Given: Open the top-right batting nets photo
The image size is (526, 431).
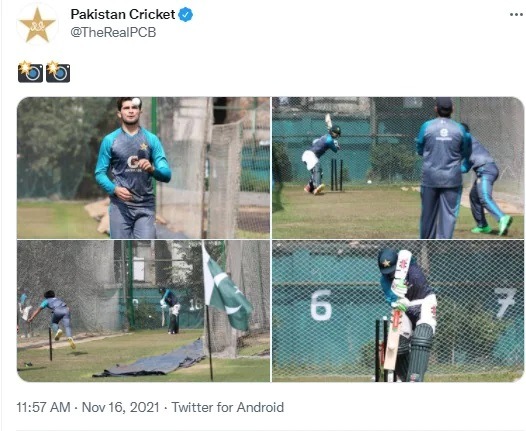Looking at the screenshot, I should pos(398,168).
